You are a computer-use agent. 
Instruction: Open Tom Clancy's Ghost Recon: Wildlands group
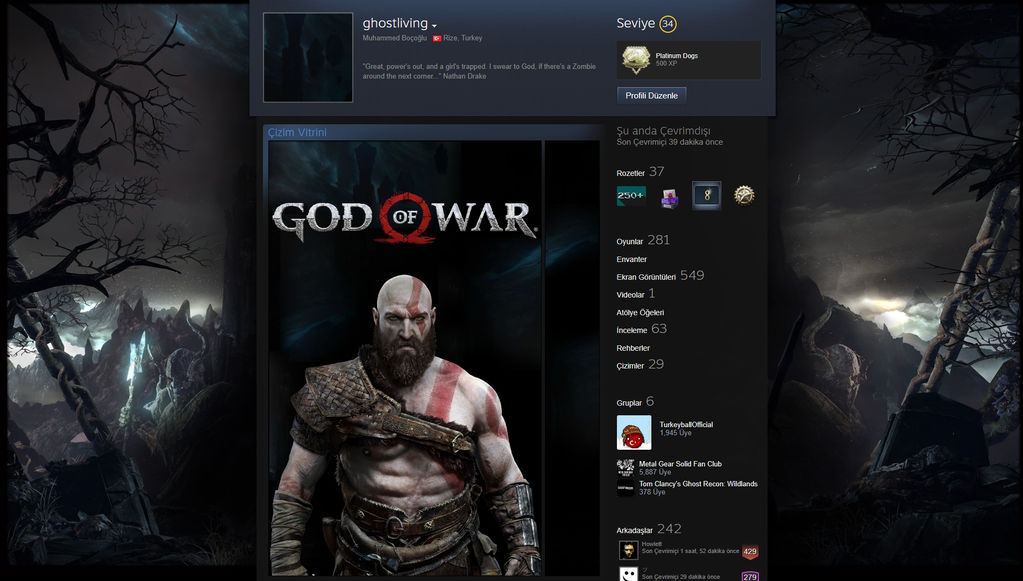tap(698, 484)
